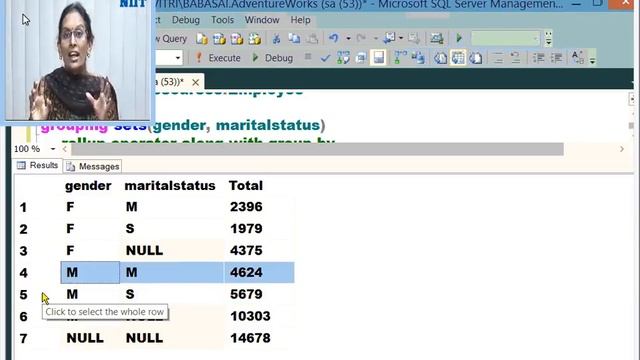Click the Comment out selected lines icon
This screenshot has width=640, height=360.
[498, 58]
